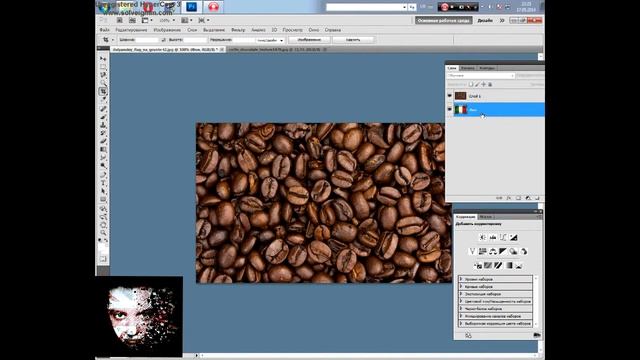The width and height of the screenshot is (640, 360).
Task: Open the blend mode dropdown Обычные
Action: point(480,76)
